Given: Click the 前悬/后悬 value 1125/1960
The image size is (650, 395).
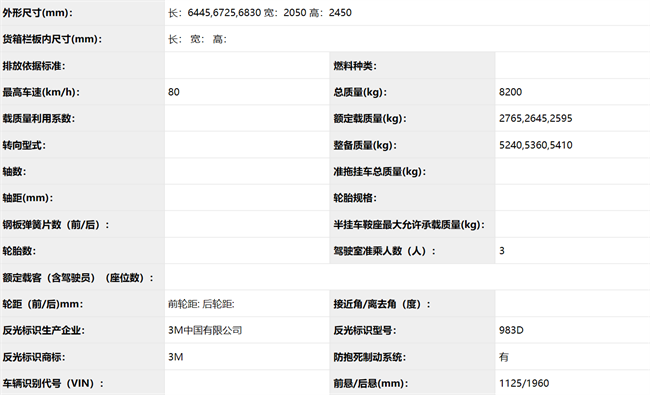Looking at the screenshot, I should (524, 383).
